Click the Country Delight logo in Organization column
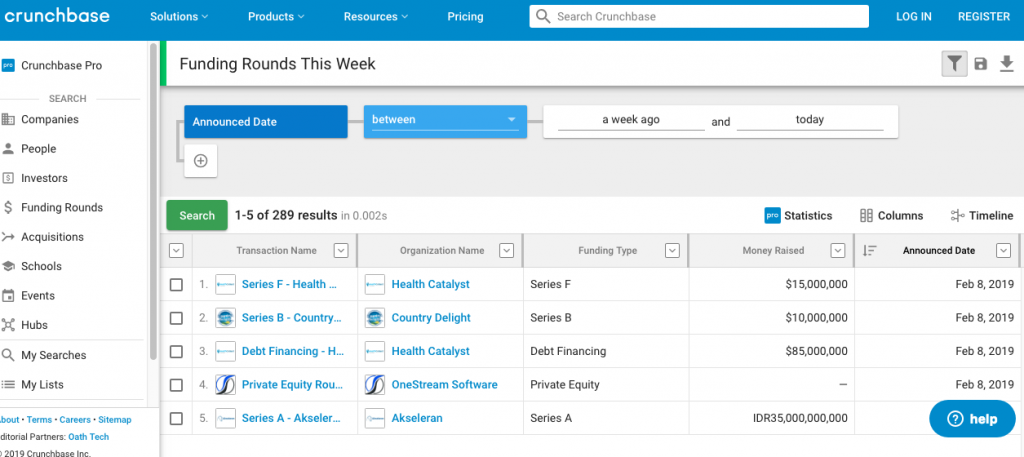Screen dimensions: 1024x457 click(x=375, y=318)
